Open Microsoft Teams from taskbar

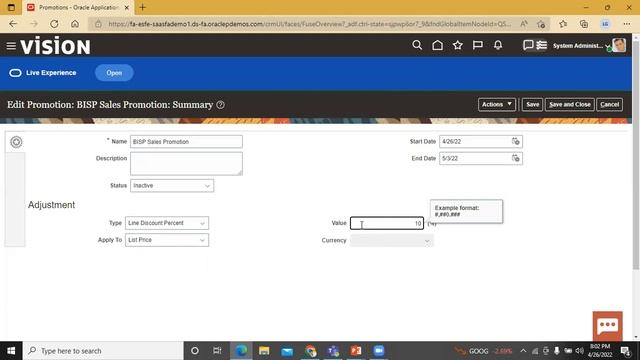click(x=333, y=351)
